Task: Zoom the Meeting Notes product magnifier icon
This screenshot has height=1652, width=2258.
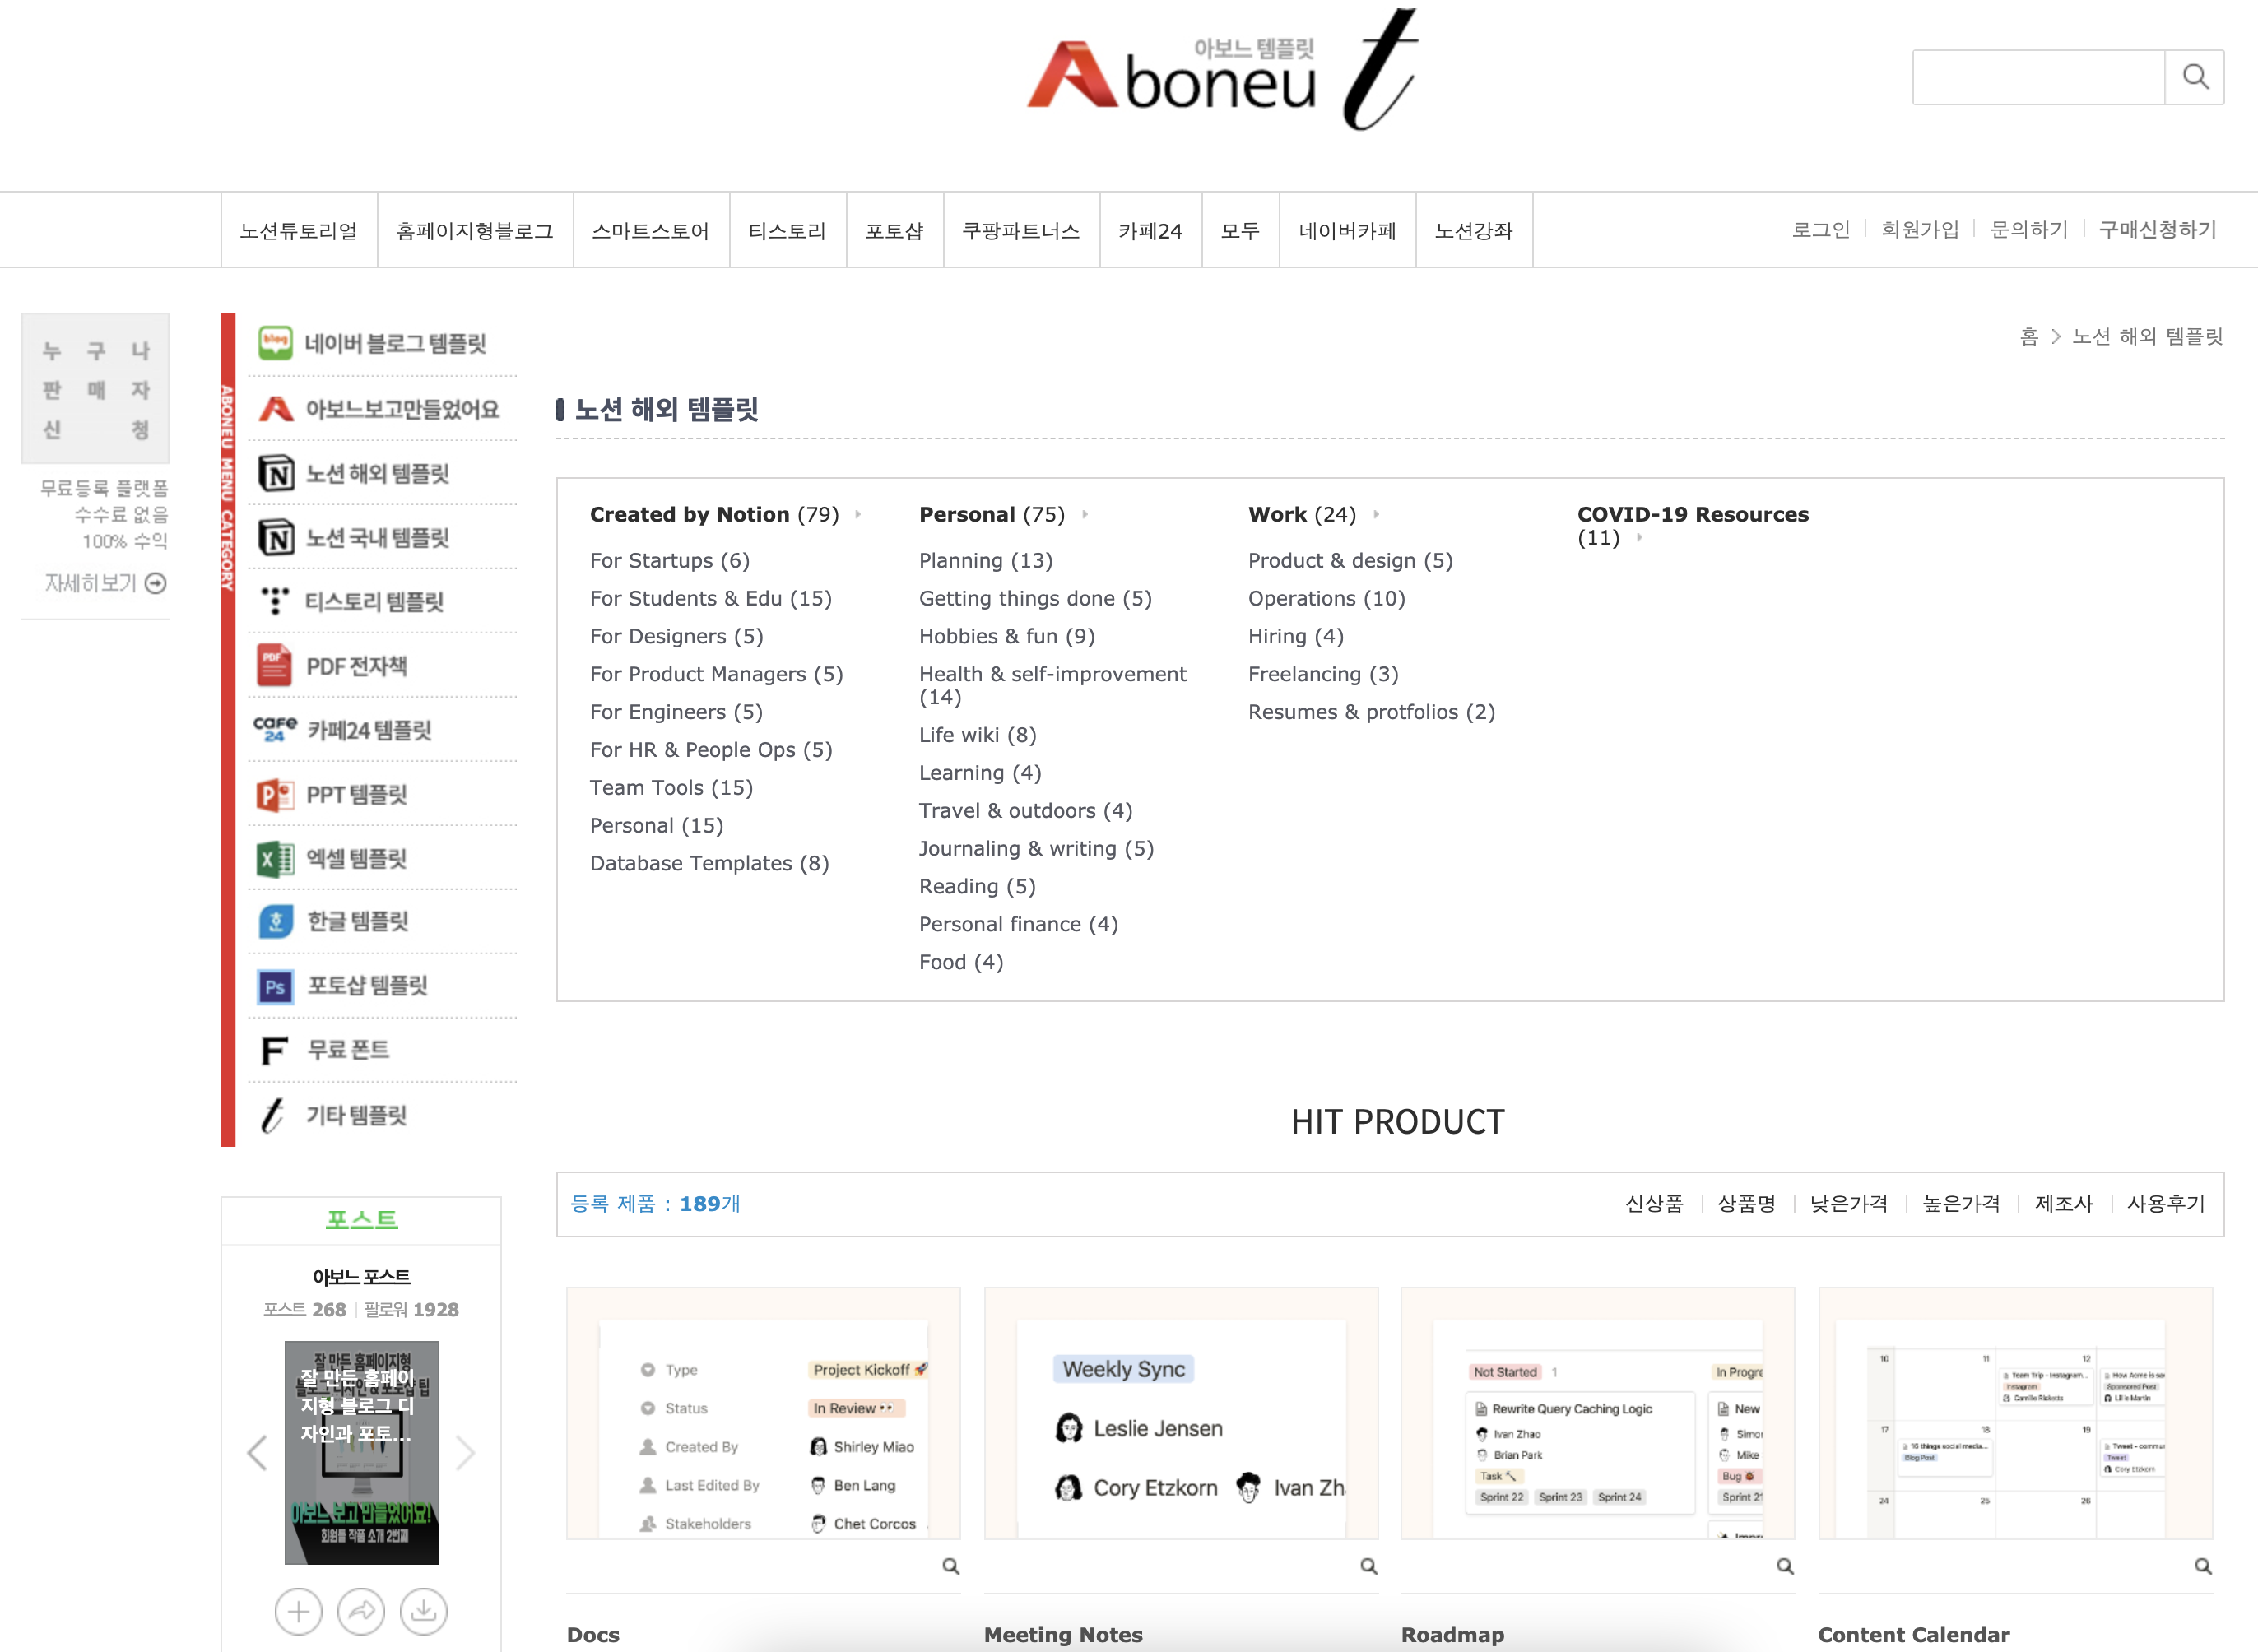Action: tap(1369, 1566)
